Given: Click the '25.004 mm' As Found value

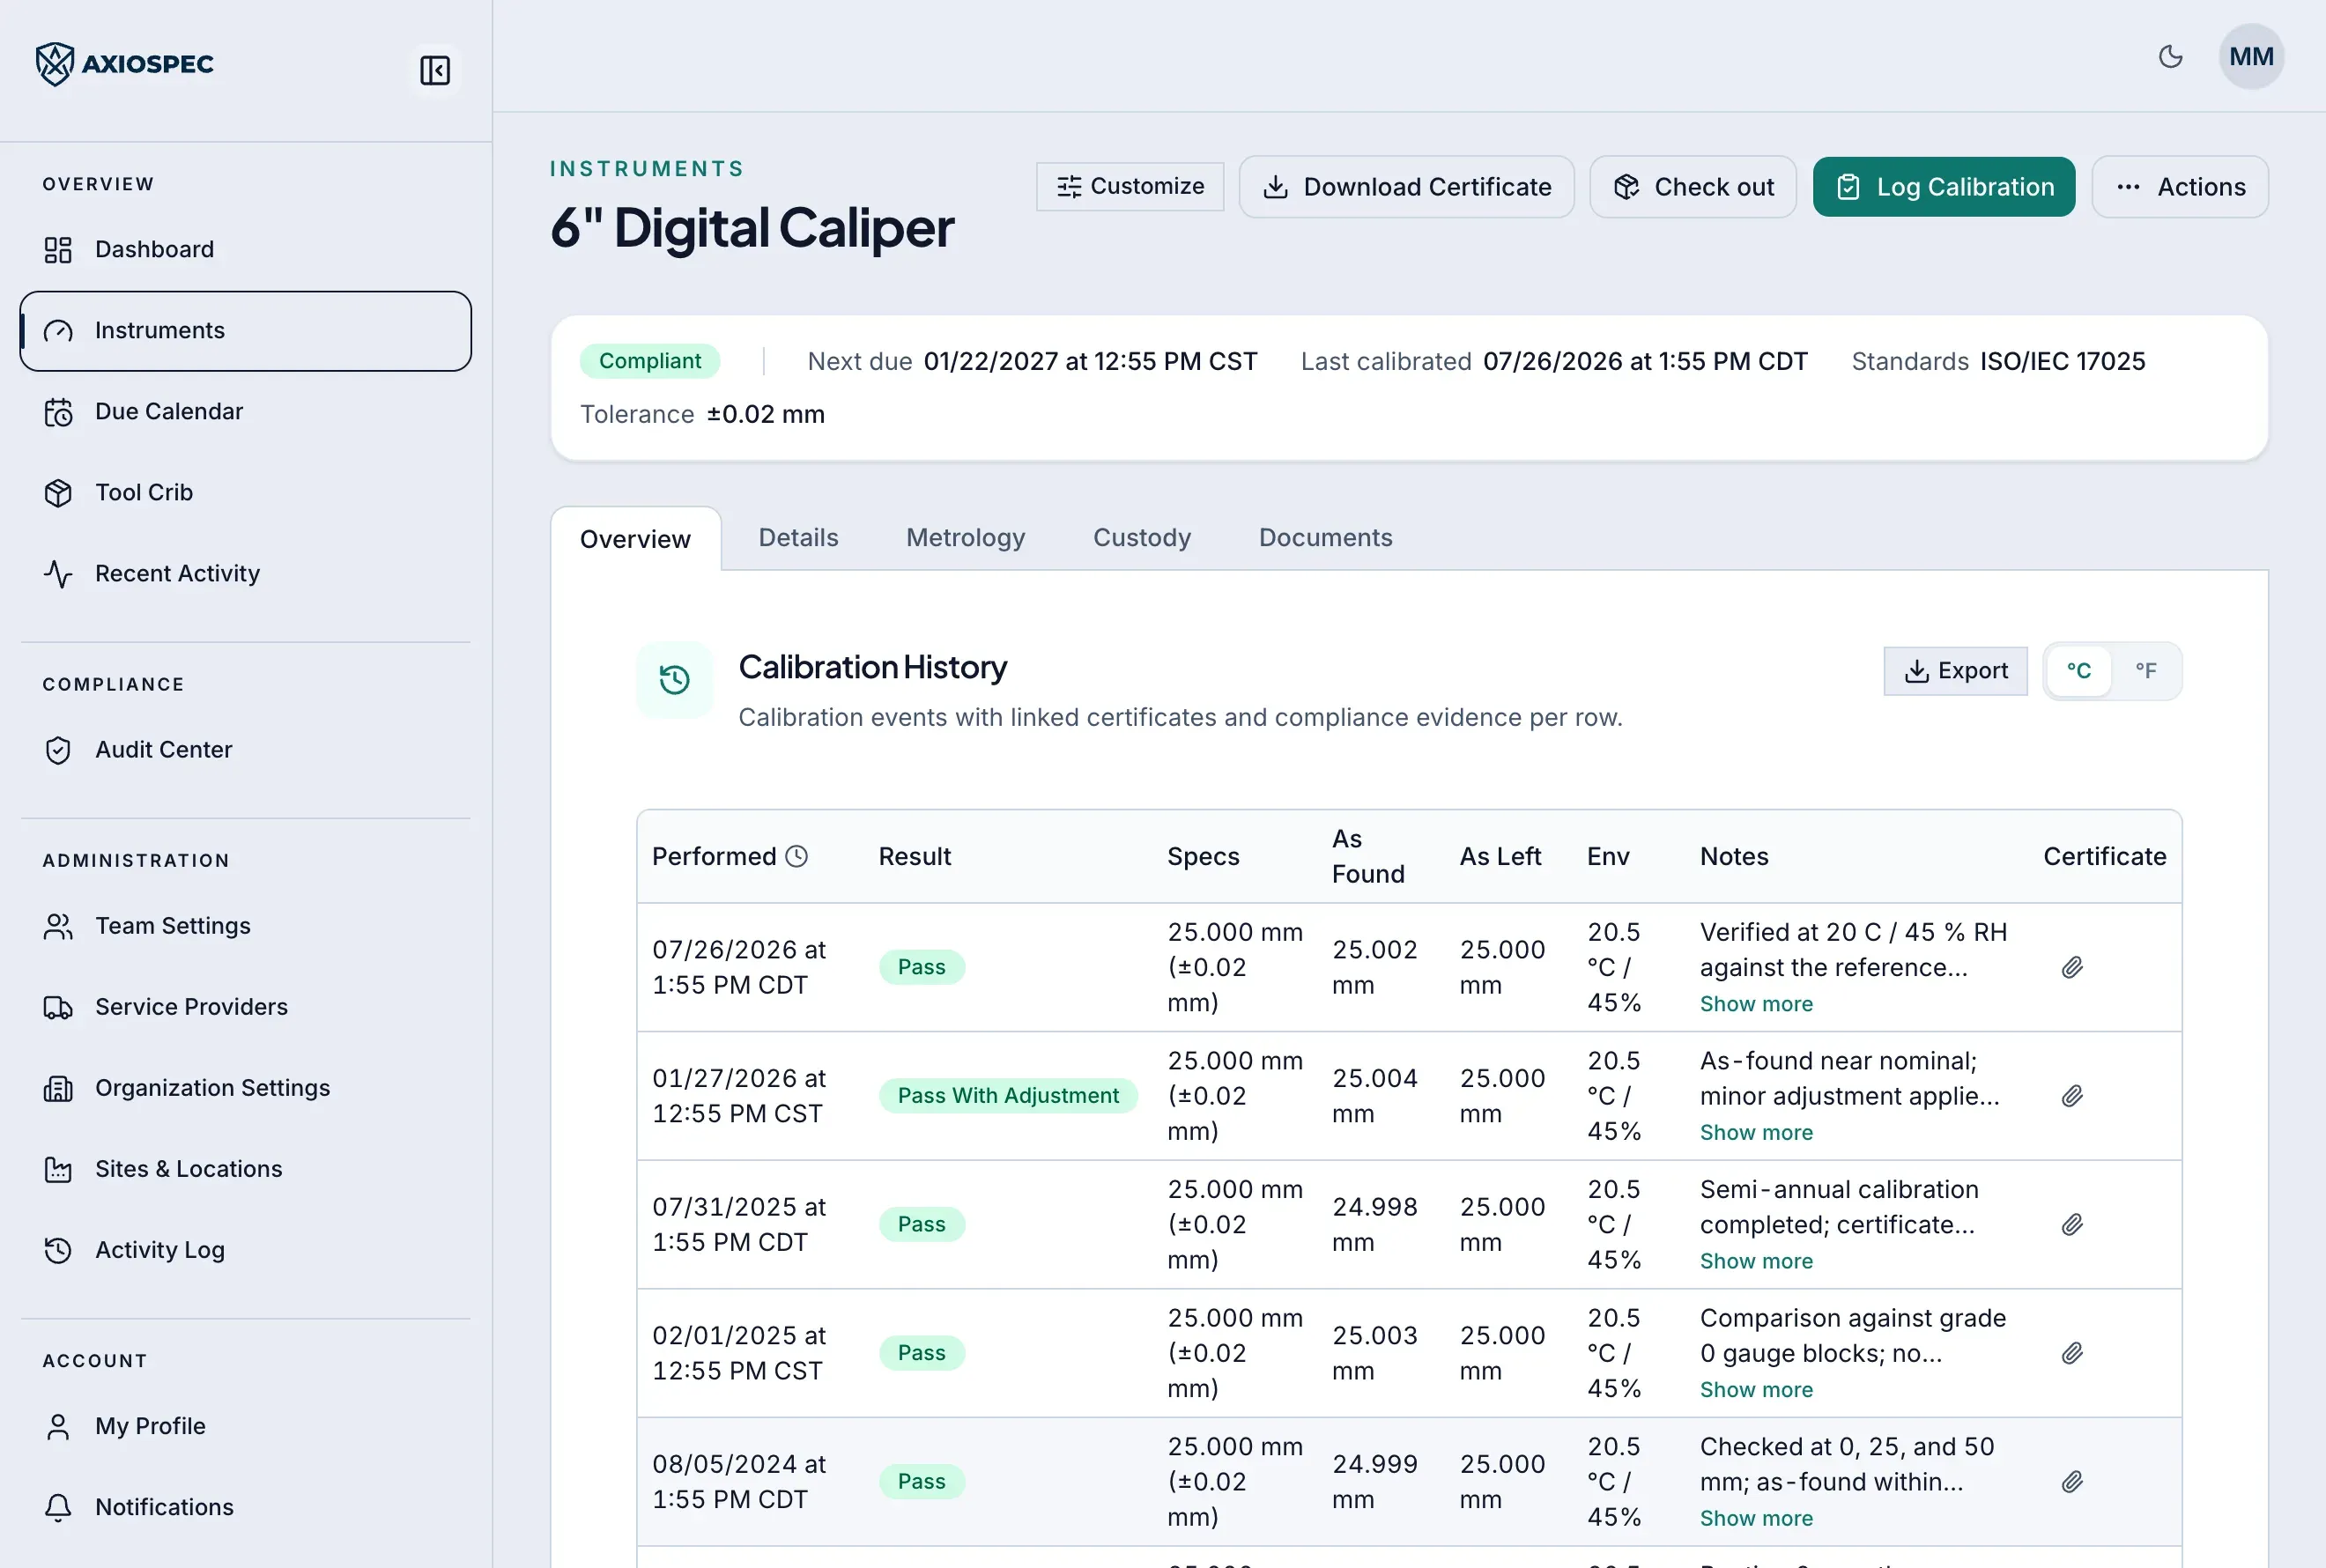Looking at the screenshot, I should (x=1375, y=1096).
